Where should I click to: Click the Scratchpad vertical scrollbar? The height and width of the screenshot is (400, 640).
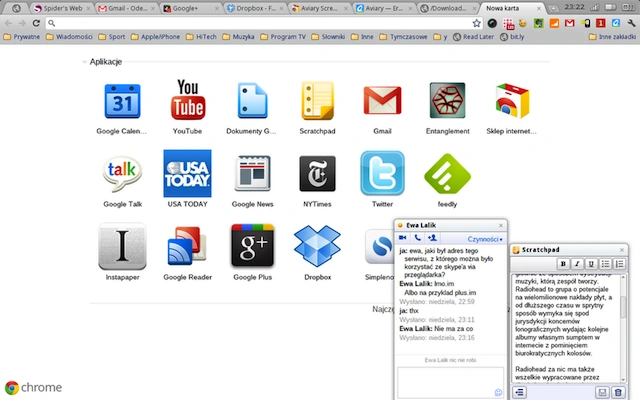[623, 329]
